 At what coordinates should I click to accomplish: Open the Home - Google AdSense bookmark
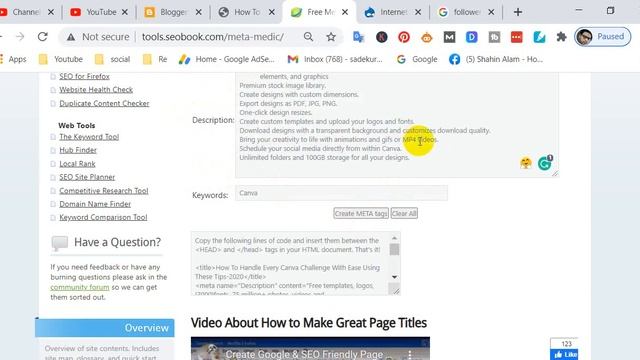point(227,59)
